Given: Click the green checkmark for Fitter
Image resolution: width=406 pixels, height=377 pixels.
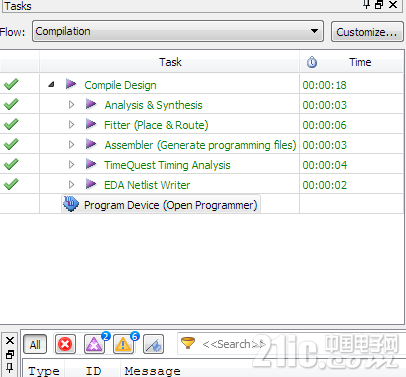Looking at the screenshot, I should pos(11,124).
